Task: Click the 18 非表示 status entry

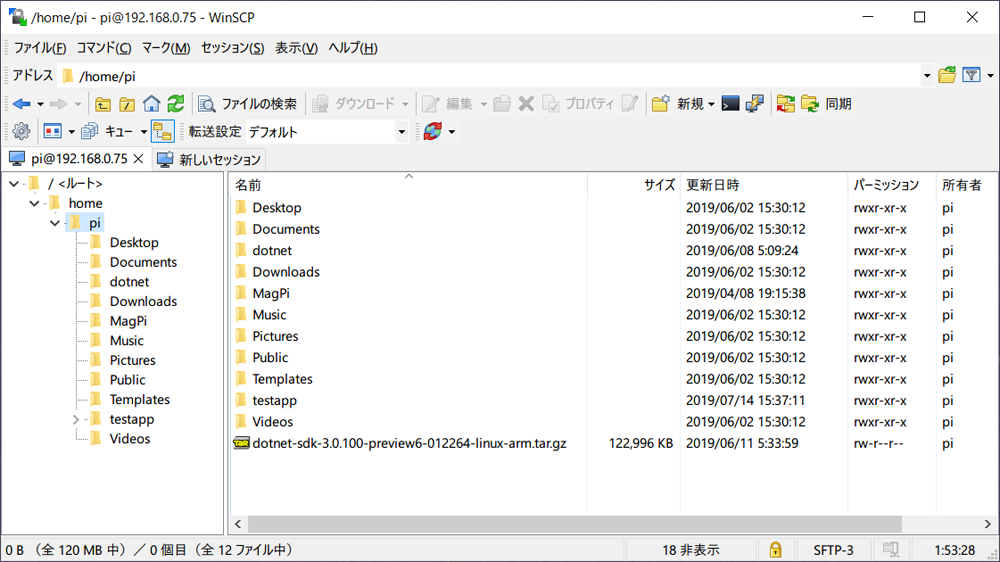Action: coord(691,550)
